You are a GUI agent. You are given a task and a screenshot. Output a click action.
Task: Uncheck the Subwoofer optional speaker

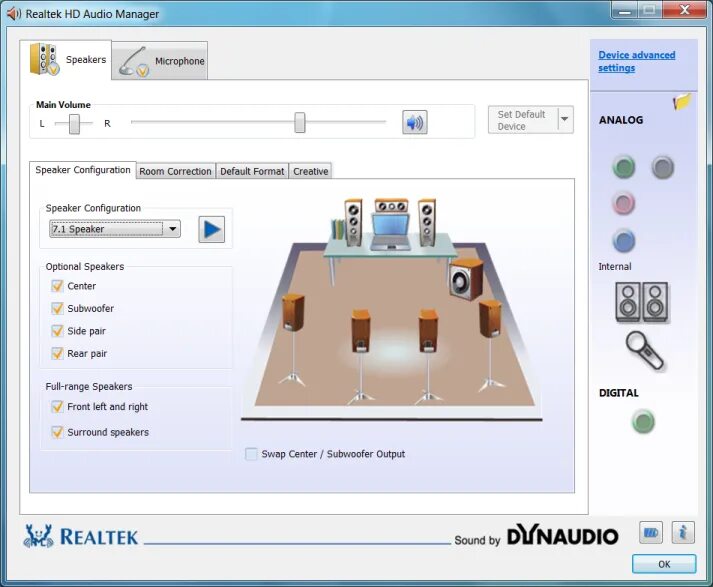57,308
